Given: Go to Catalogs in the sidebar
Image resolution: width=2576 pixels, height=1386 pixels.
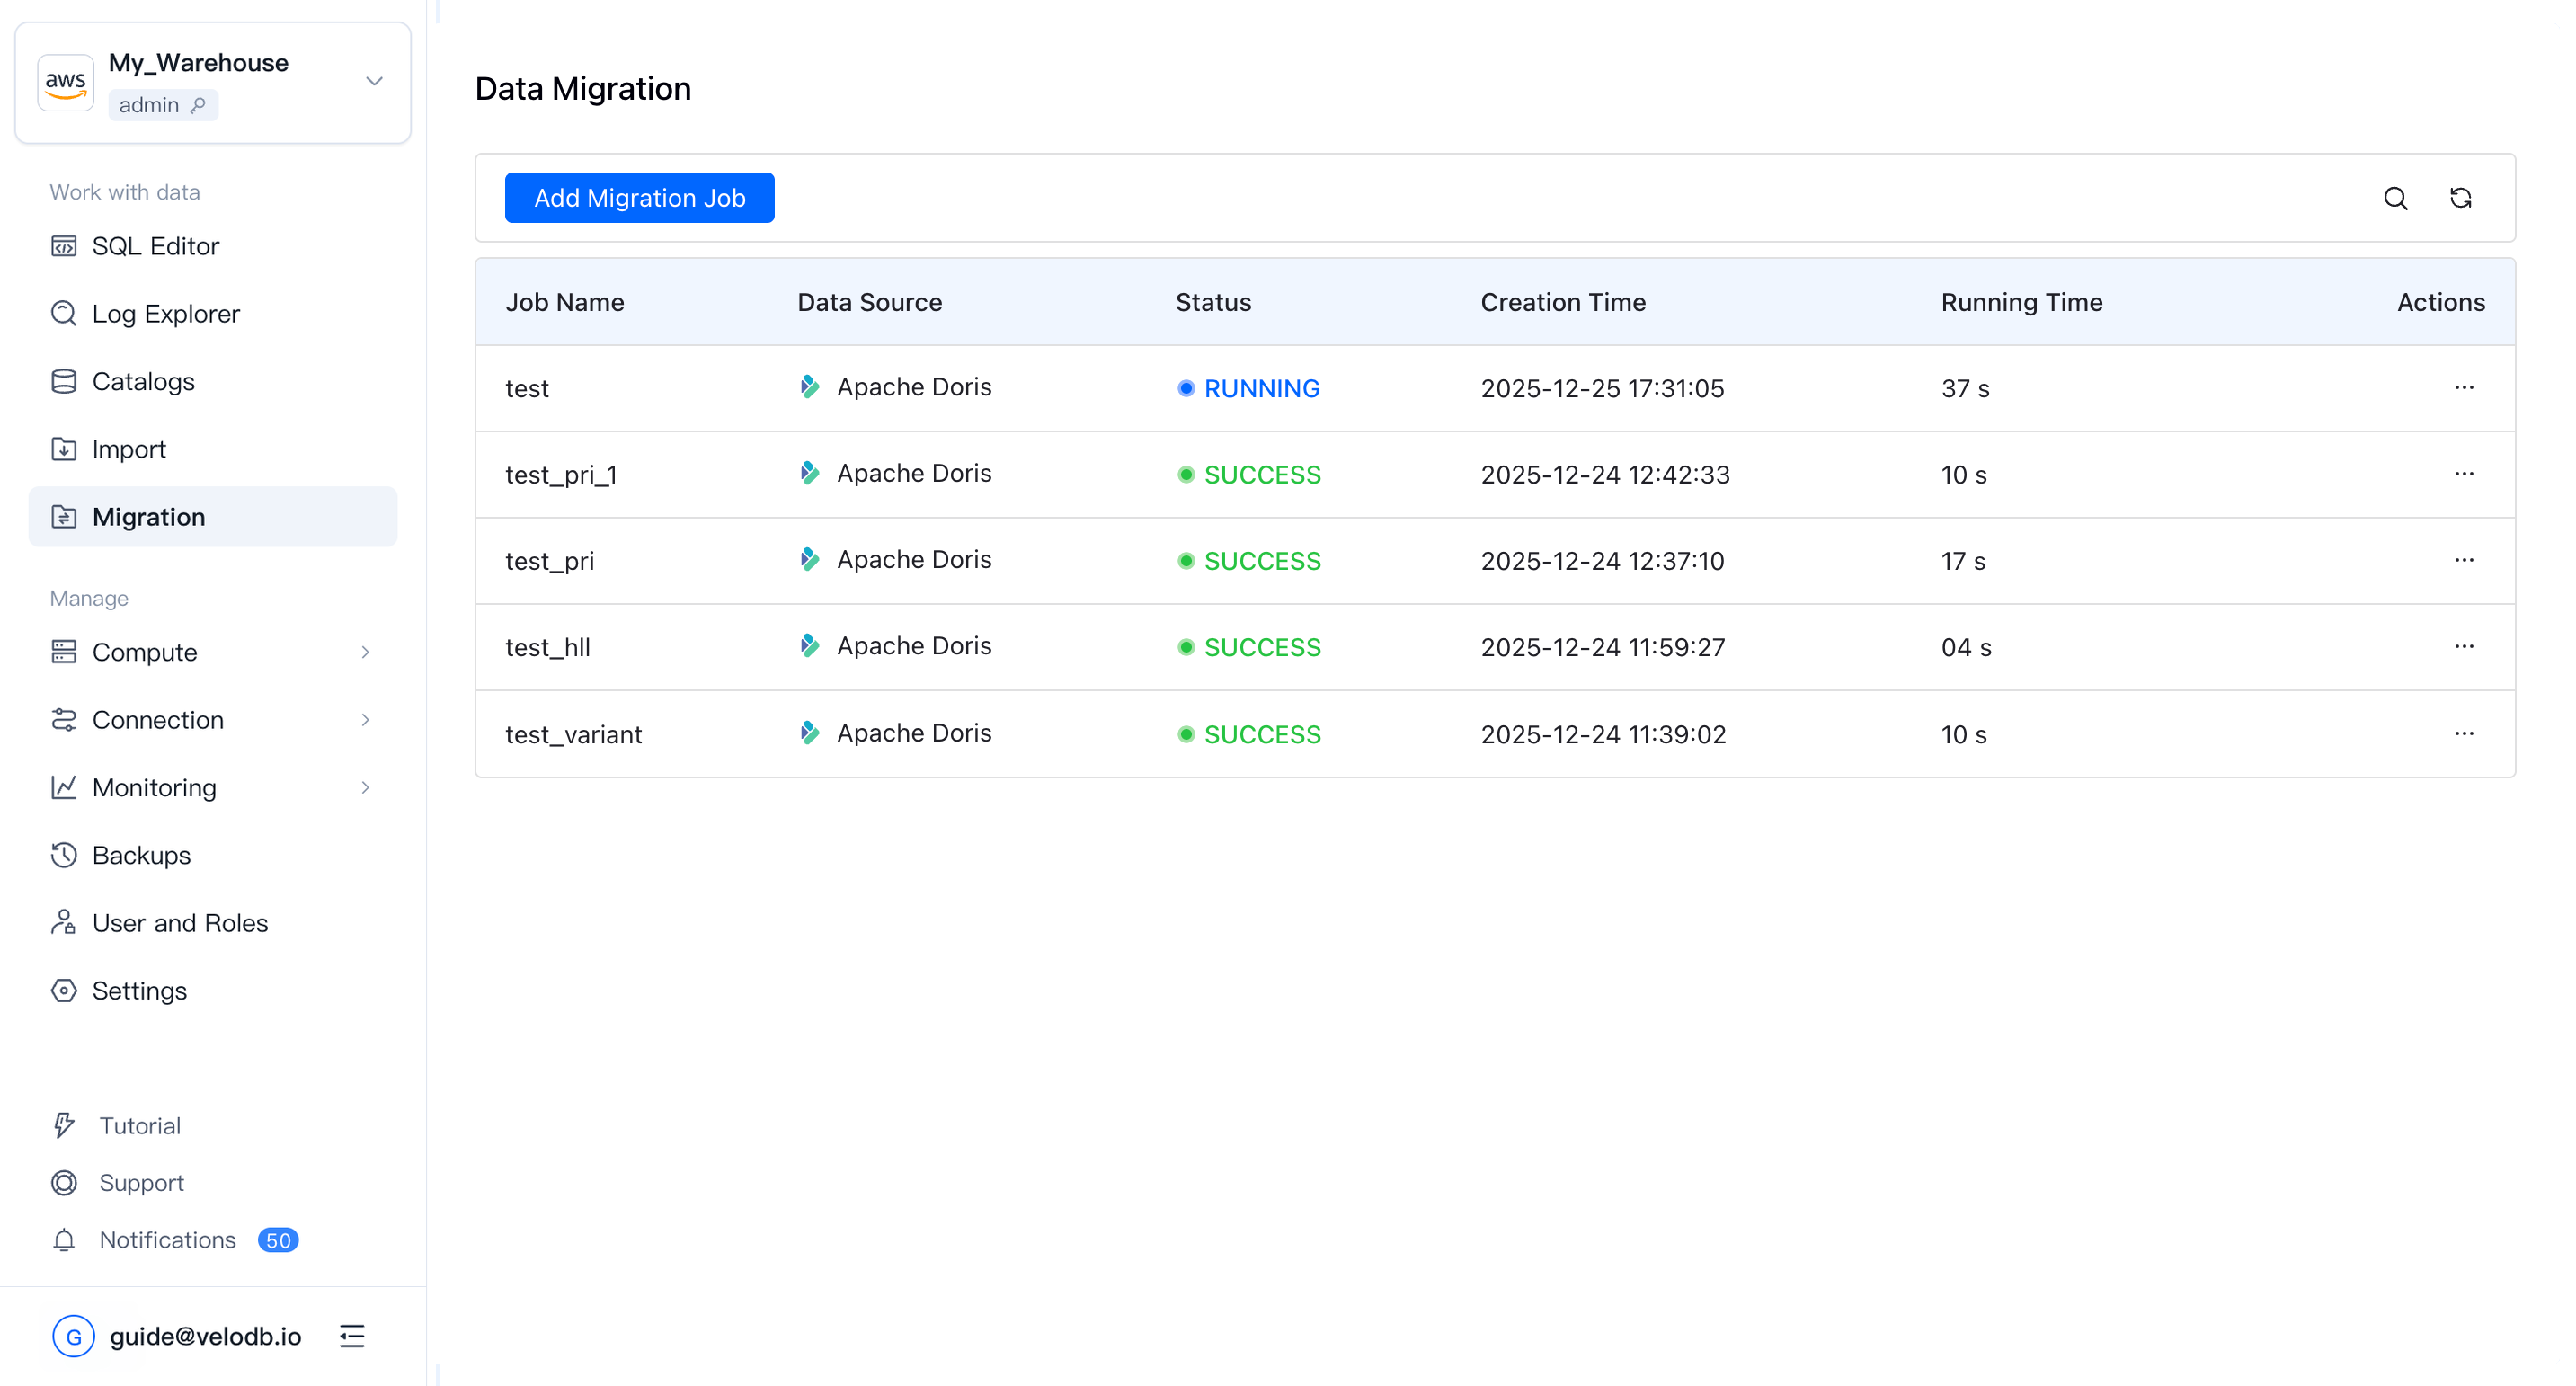Looking at the screenshot, I should (x=143, y=381).
